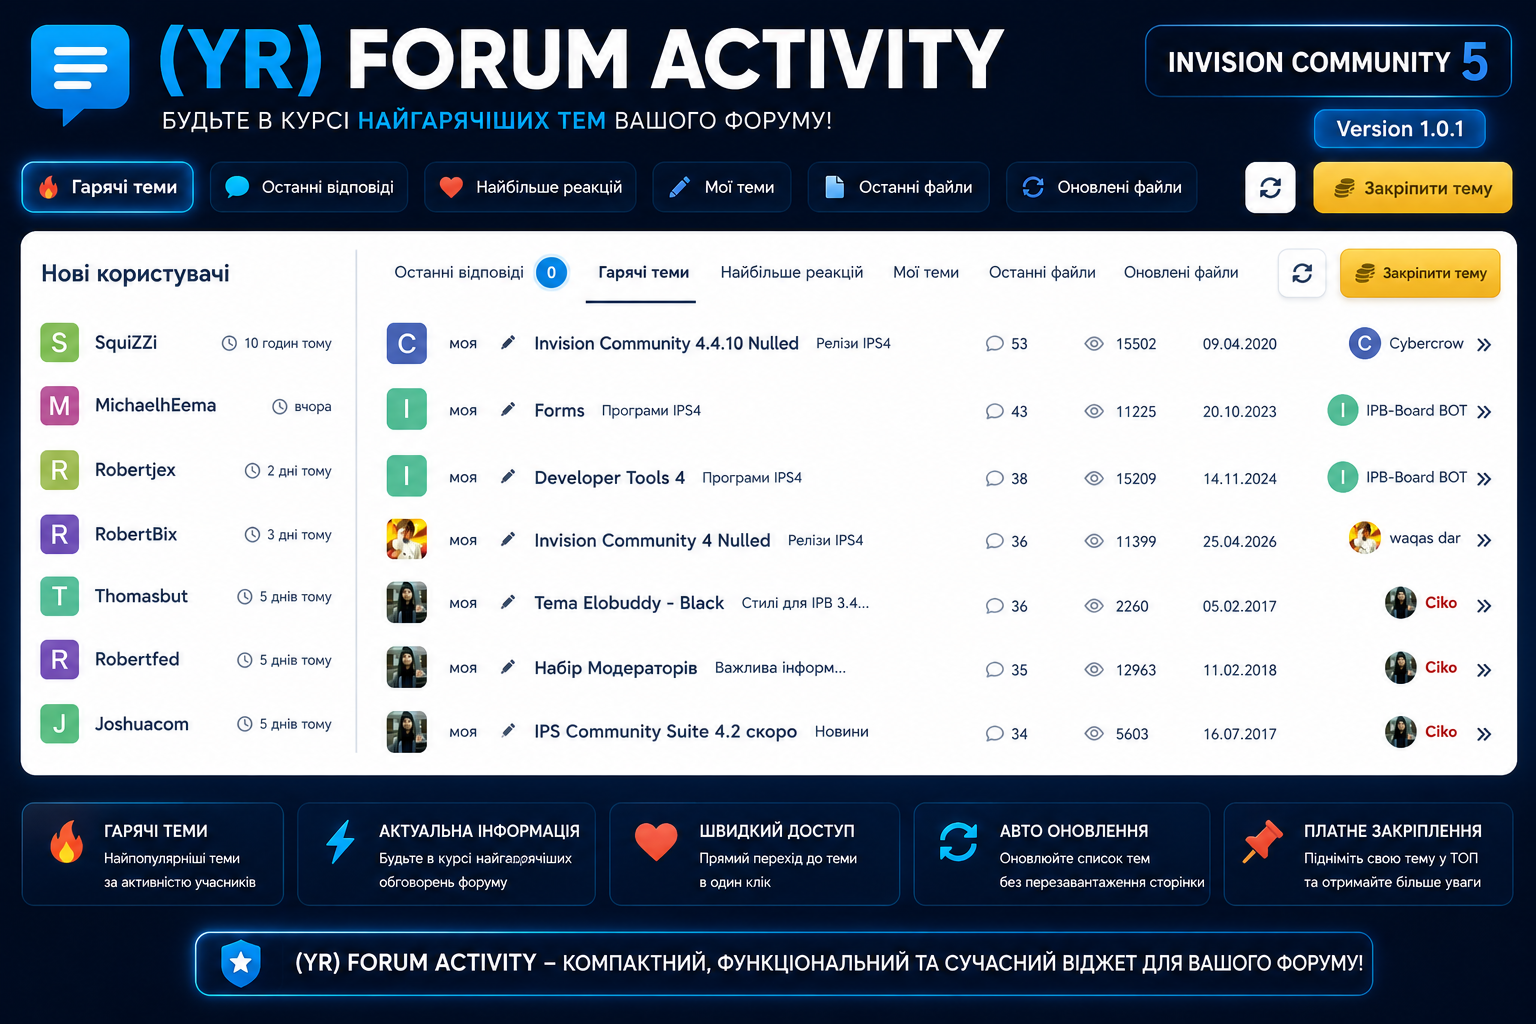Click the Релізи IPS4 category of Invision 4.4.10

coord(853,343)
